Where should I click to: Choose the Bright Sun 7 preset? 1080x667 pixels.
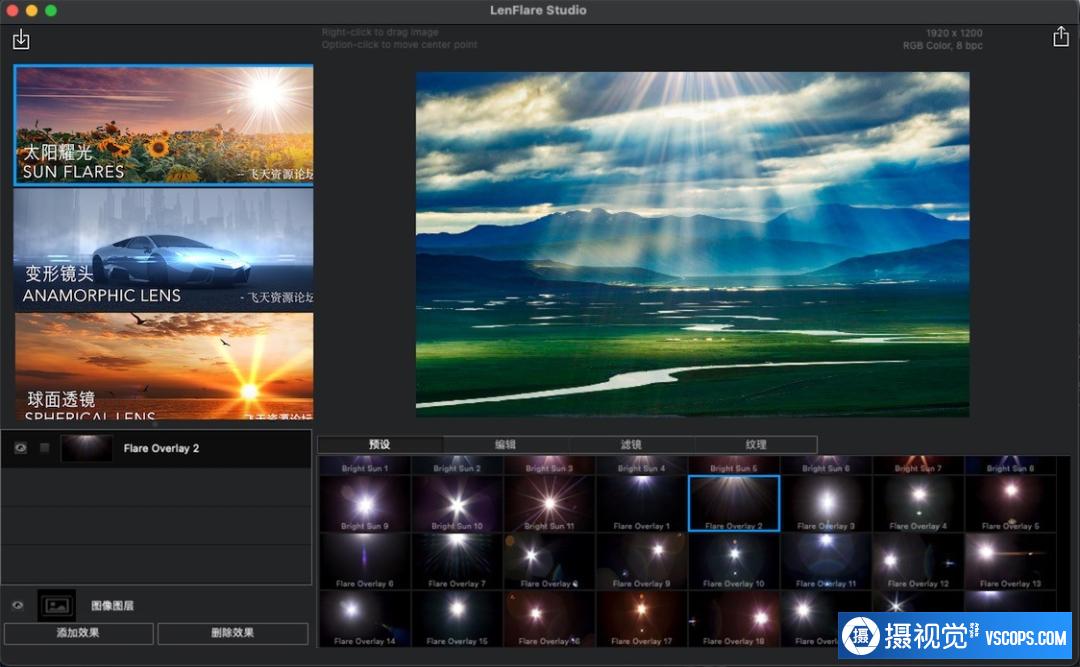pos(919,465)
